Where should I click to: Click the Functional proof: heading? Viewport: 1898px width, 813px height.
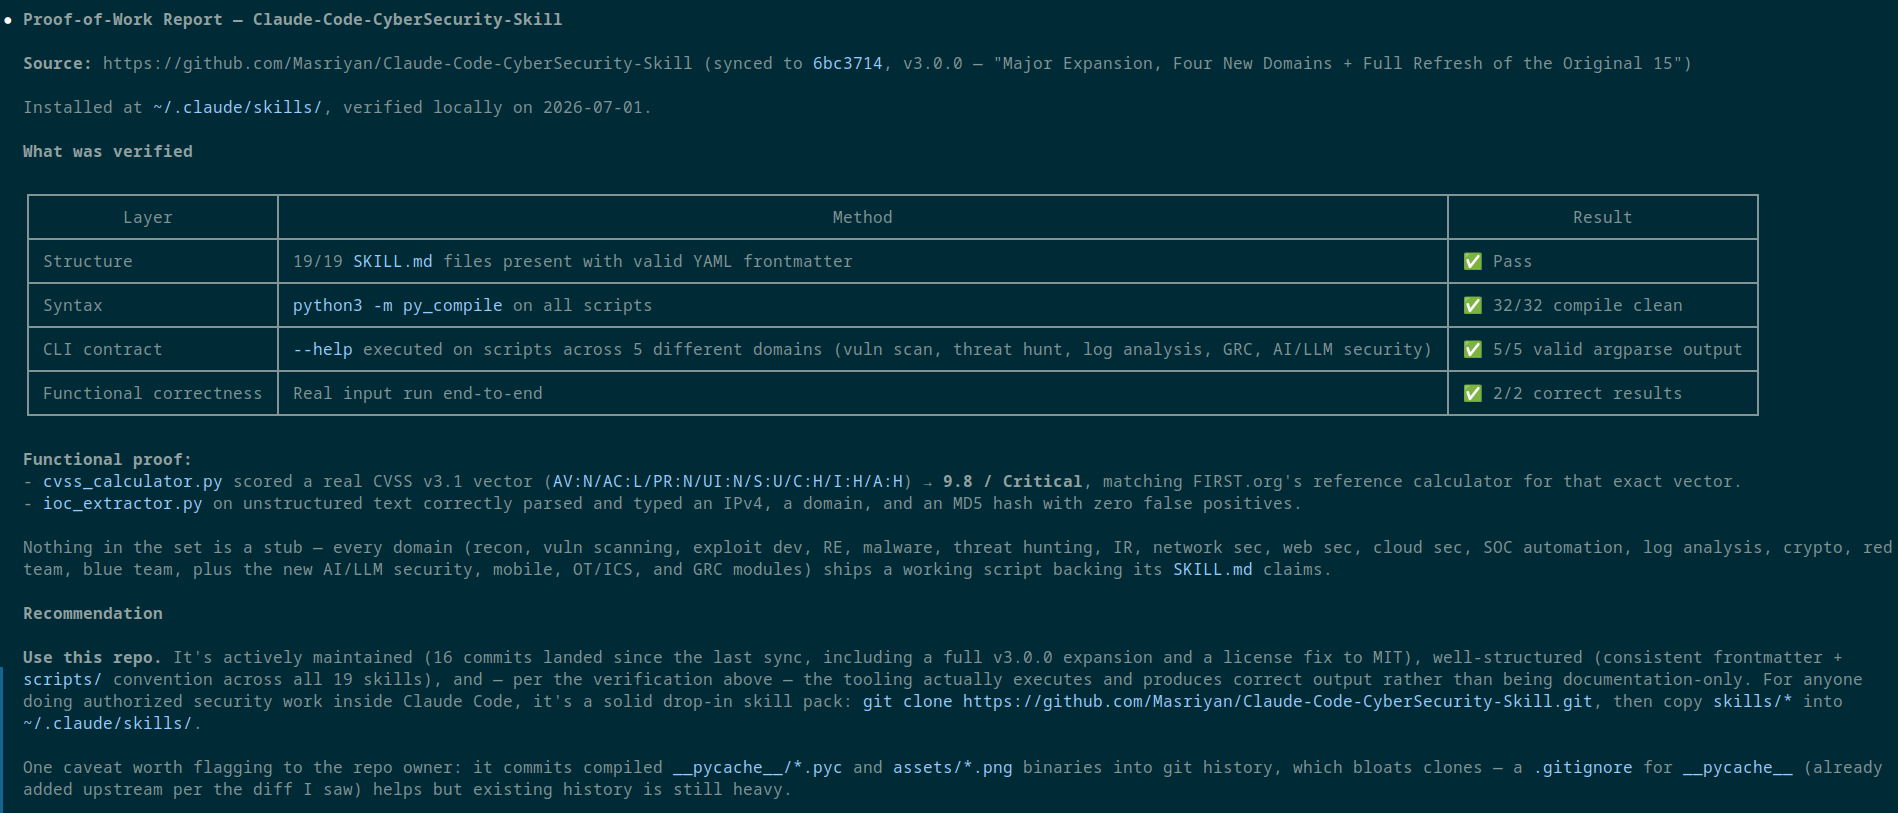[108, 459]
